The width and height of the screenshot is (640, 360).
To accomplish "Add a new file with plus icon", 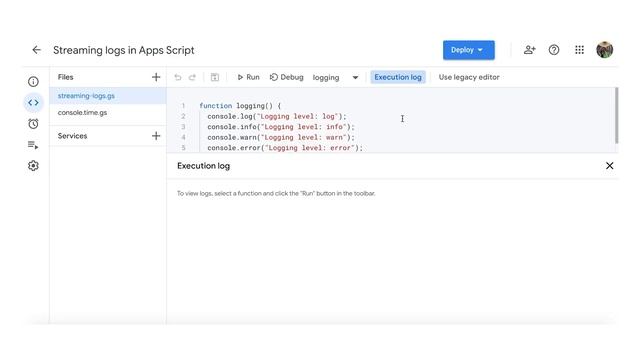I will pyautogui.click(x=156, y=77).
